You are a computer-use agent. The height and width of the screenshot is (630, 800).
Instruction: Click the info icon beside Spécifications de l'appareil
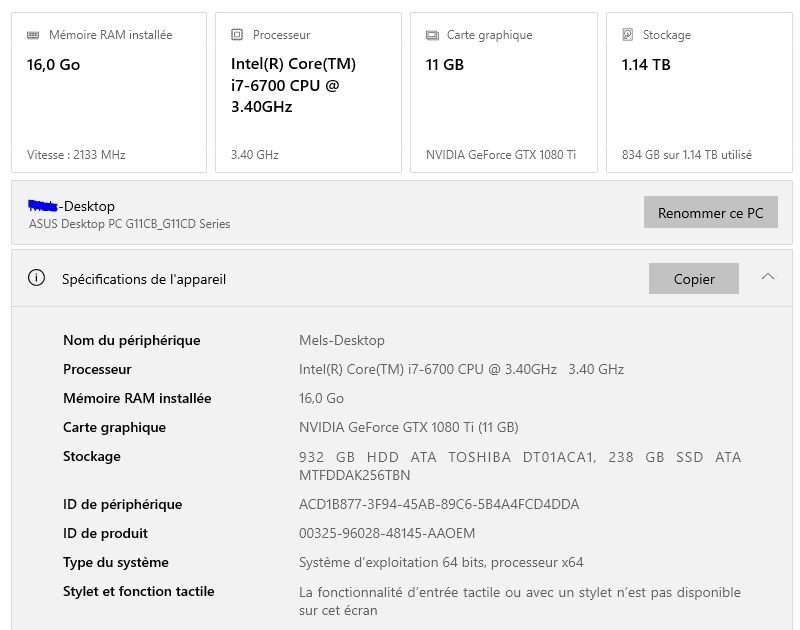click(36, 278)
